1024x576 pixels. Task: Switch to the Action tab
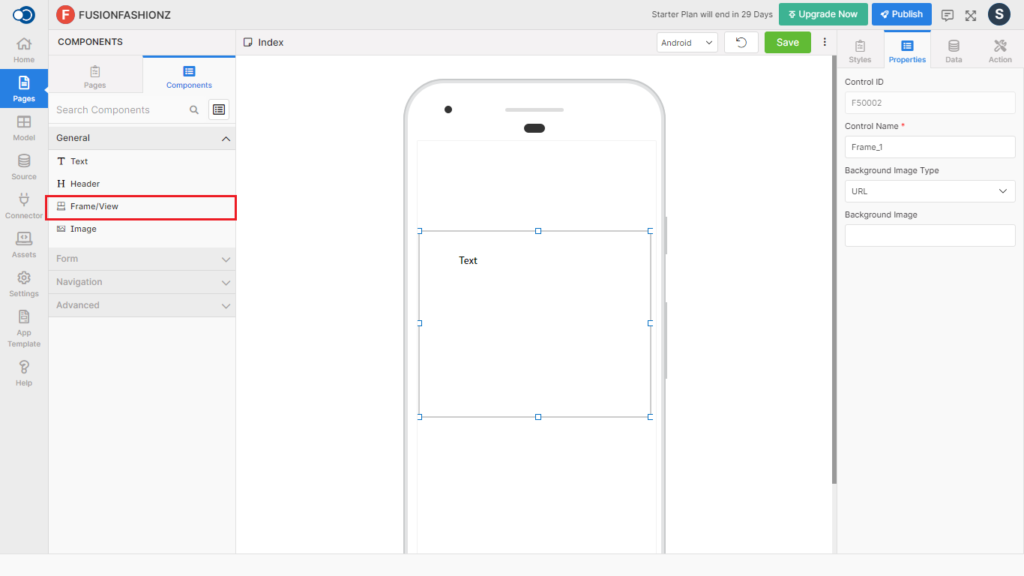coord(1000,50)
